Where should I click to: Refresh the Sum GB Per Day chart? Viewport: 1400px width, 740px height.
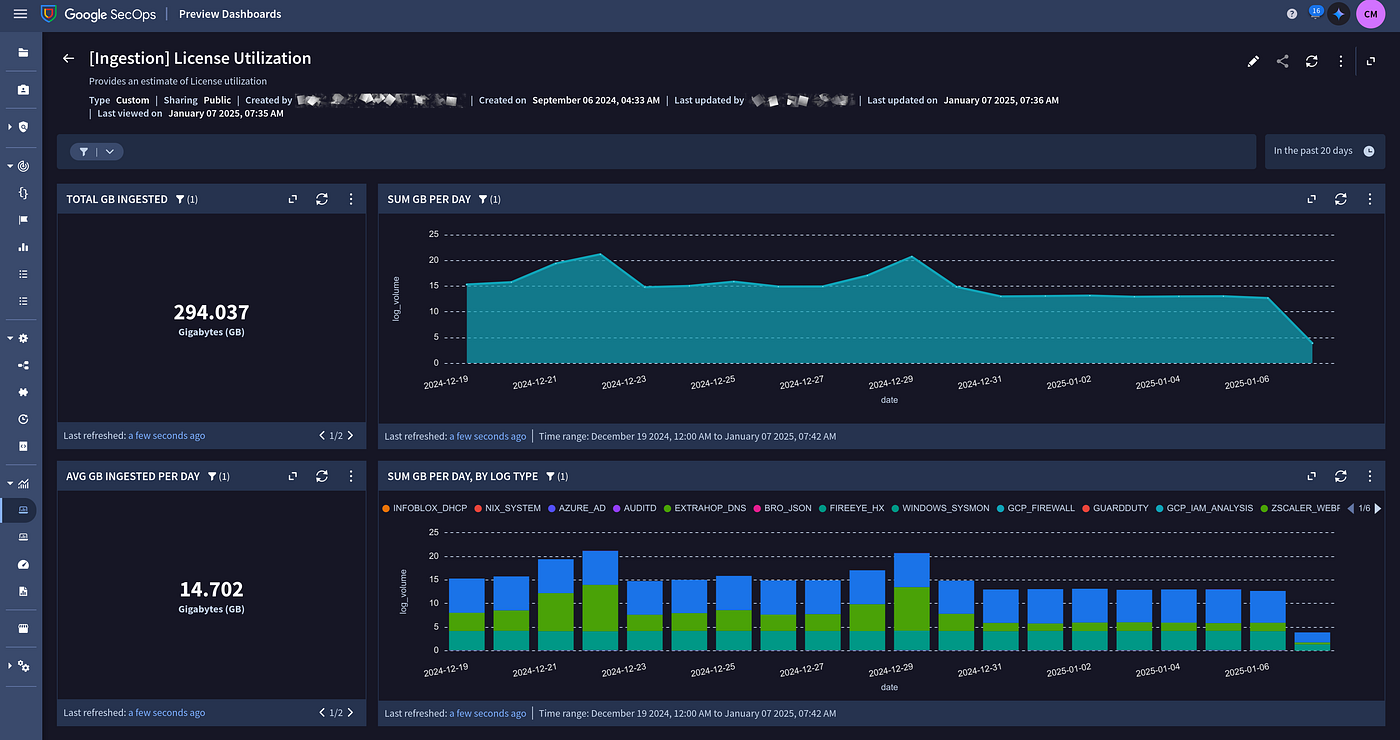pos(1340,199)
